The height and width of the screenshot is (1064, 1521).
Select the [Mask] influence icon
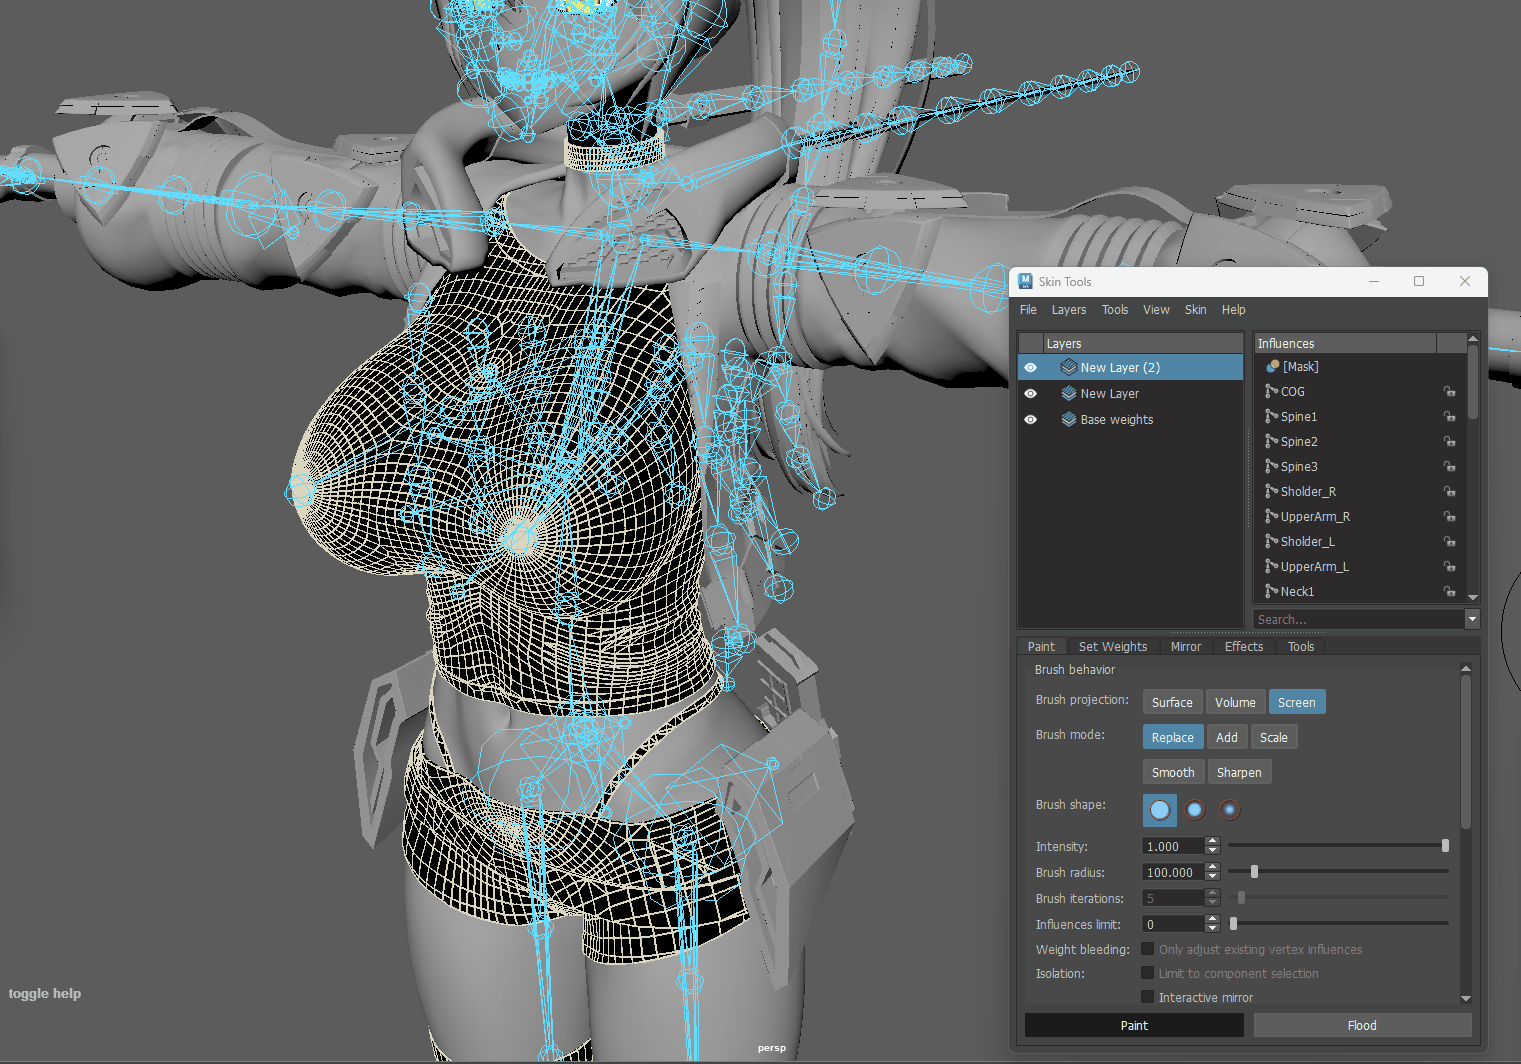(x=1272, y=367)
